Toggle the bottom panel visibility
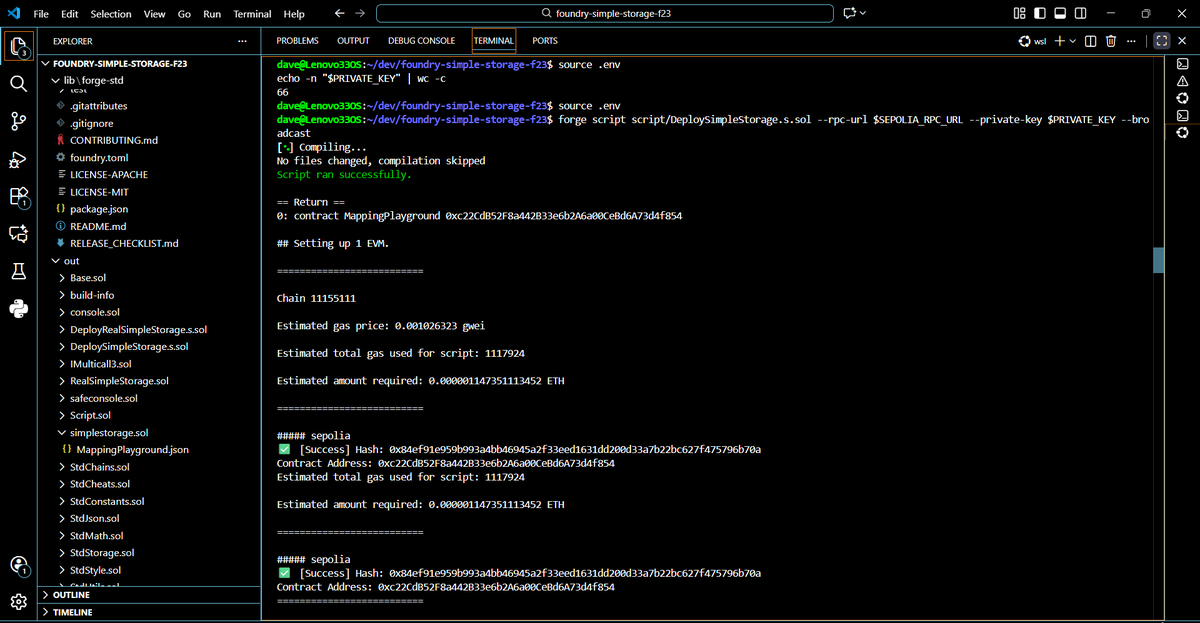Viewport: 1200px width, 623px height. point(1060,13)
